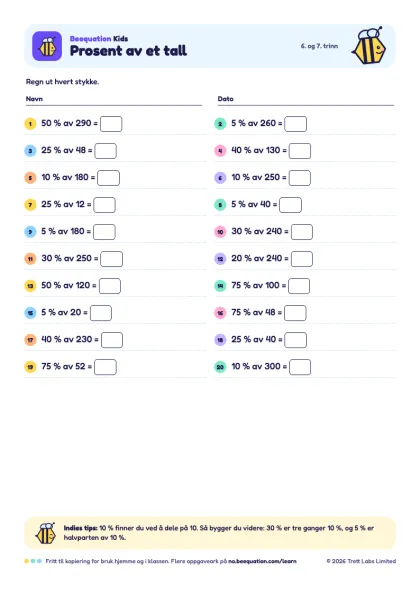The height and width of the screenshot is (595, 420).
Task: Click the purple Beequation app icon
Action: [47, 46]
